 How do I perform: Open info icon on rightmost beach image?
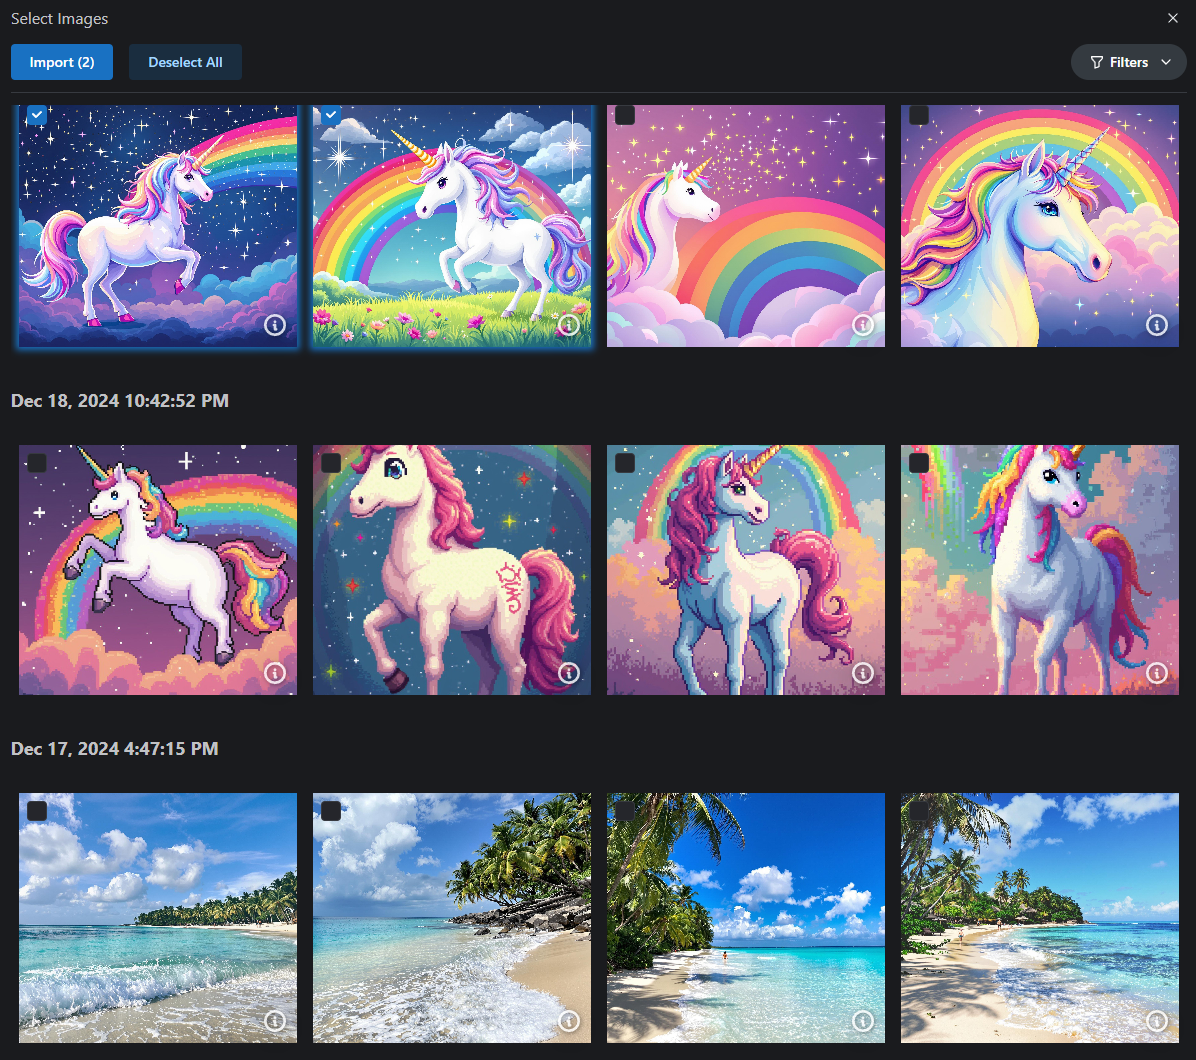pos(1157,1021)
